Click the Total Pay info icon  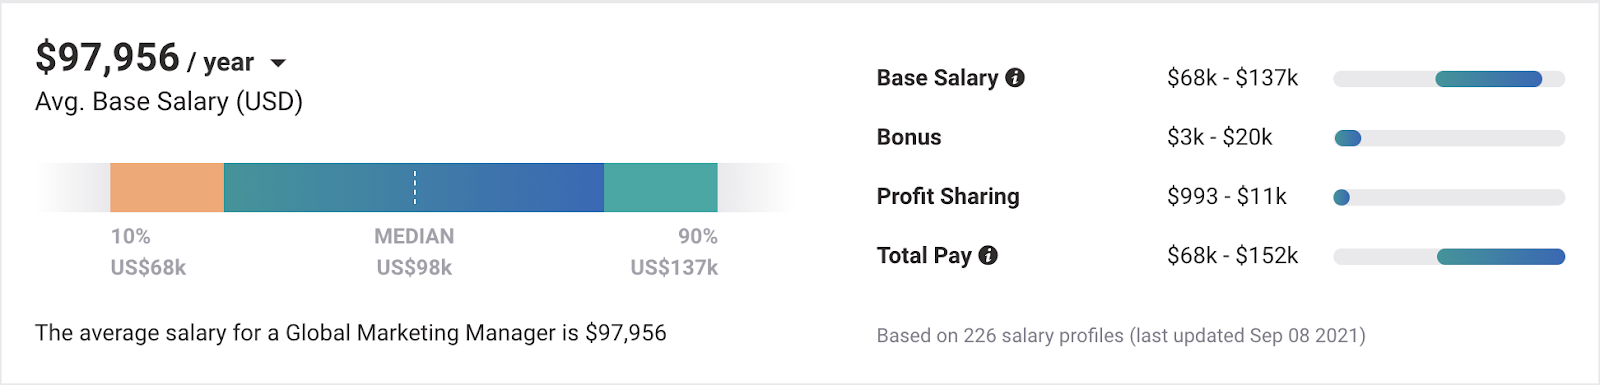(x=988, y=255)
